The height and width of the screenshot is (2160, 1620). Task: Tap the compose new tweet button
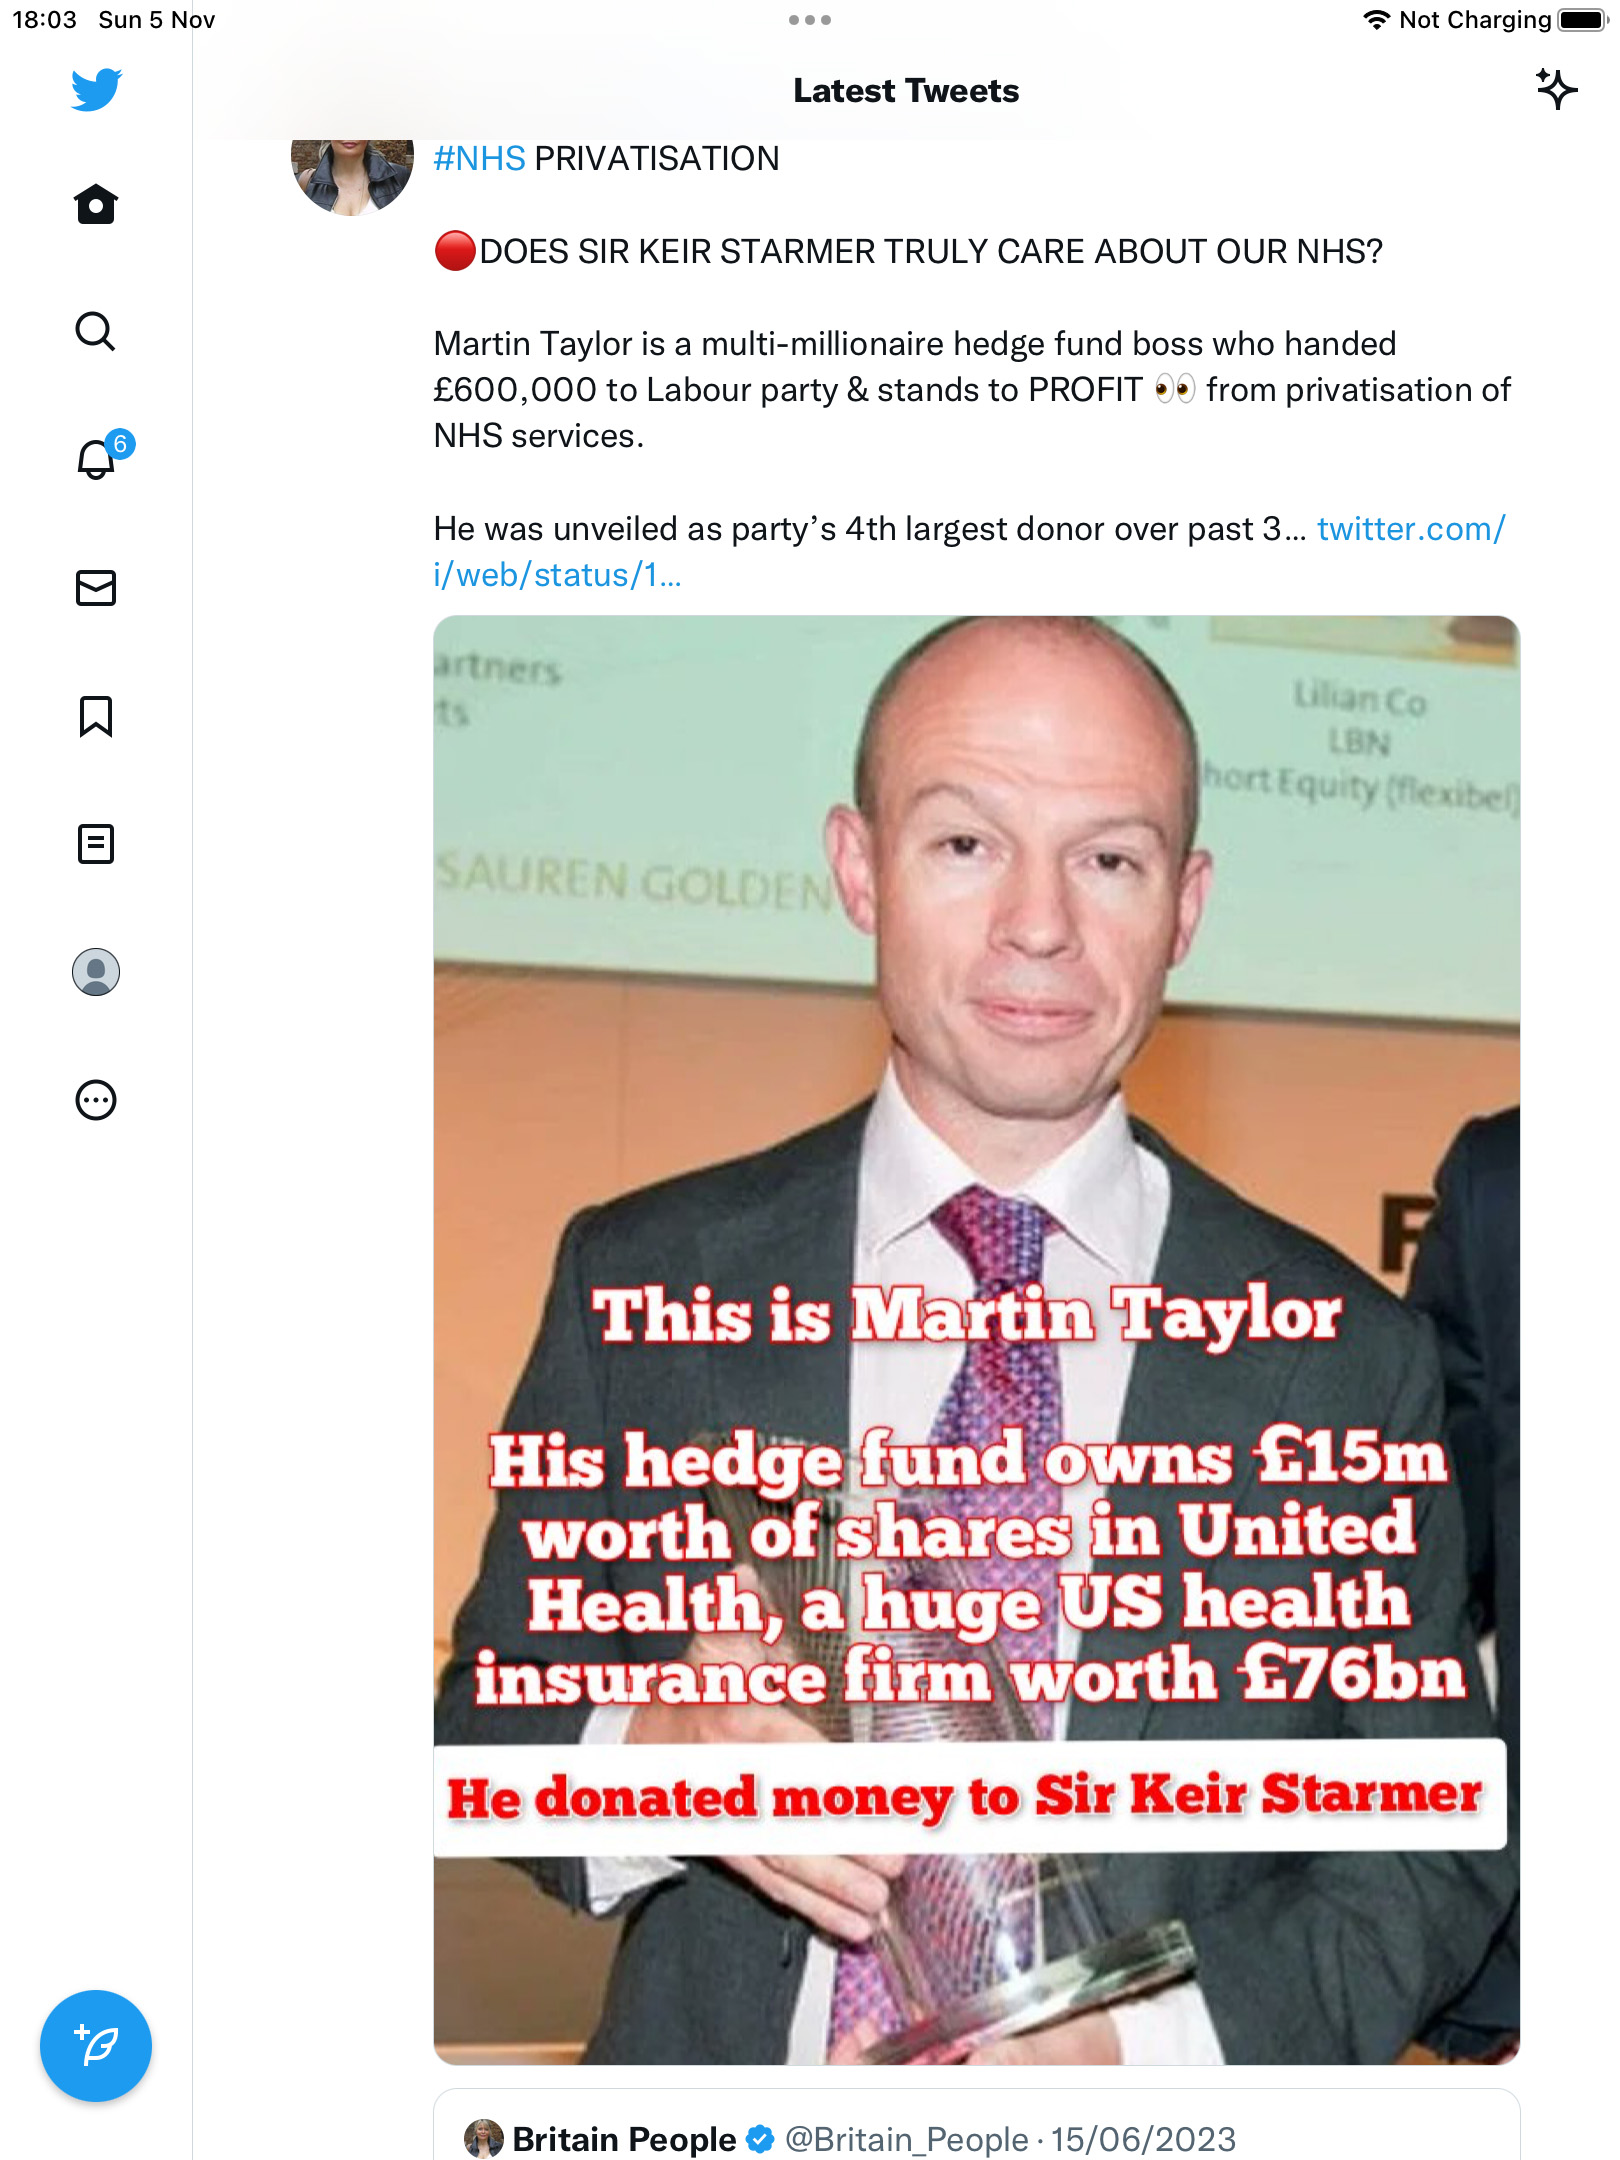tap(96, 2046)
